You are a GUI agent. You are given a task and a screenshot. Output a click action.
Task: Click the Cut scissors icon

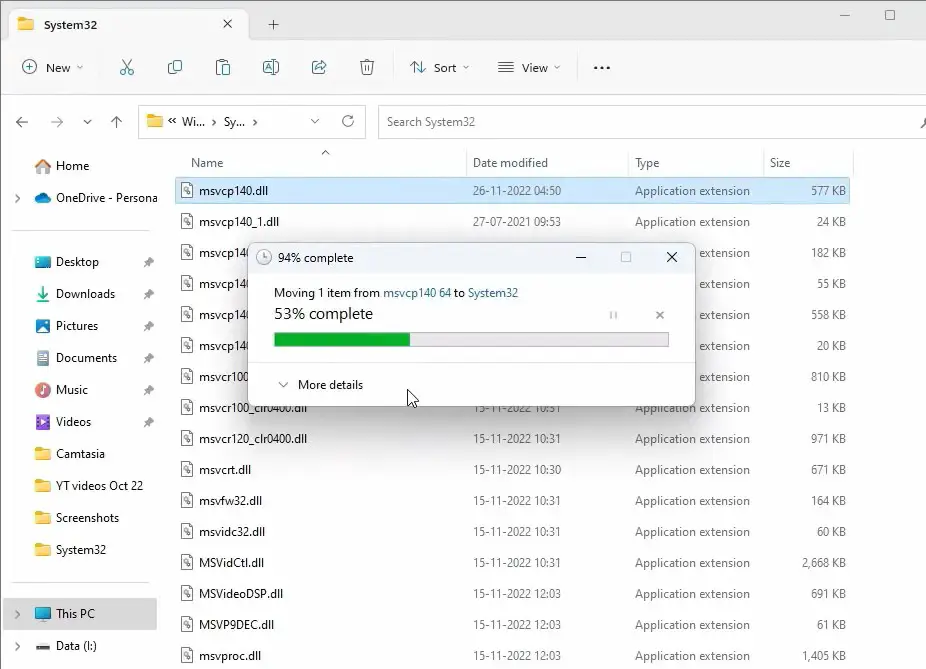126,67
